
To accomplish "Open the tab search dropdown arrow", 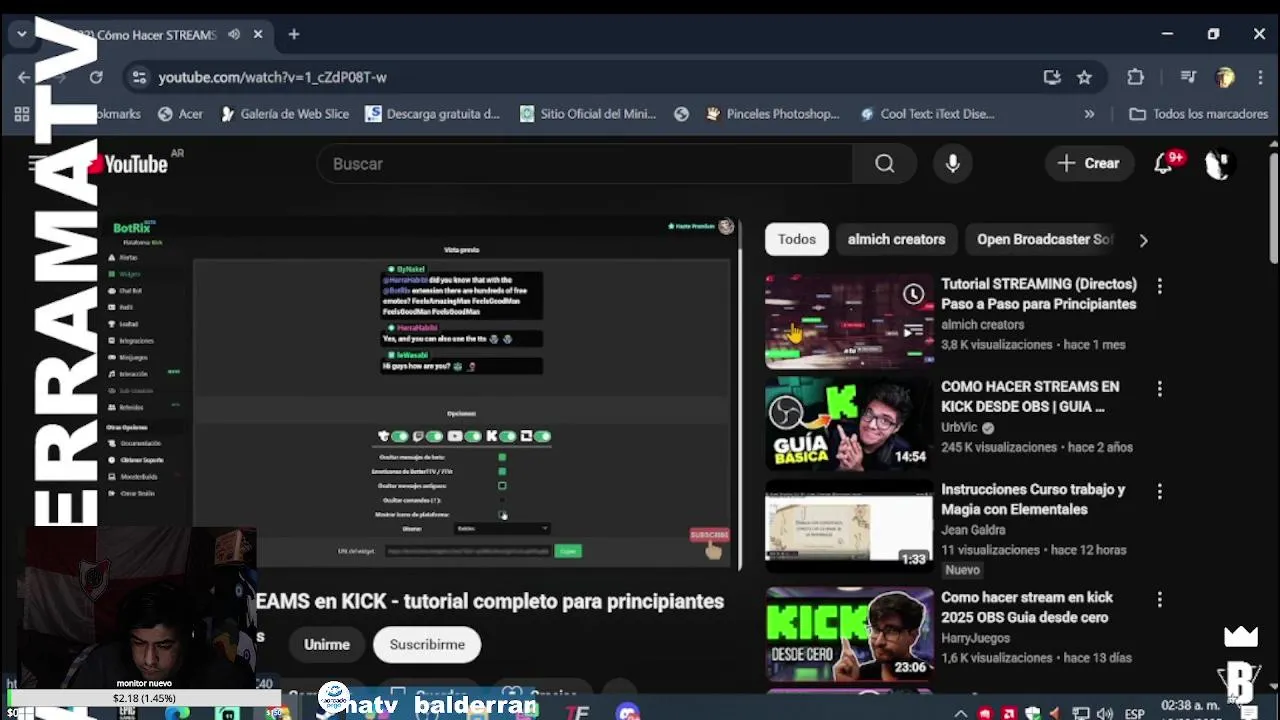I will point(21,34).
